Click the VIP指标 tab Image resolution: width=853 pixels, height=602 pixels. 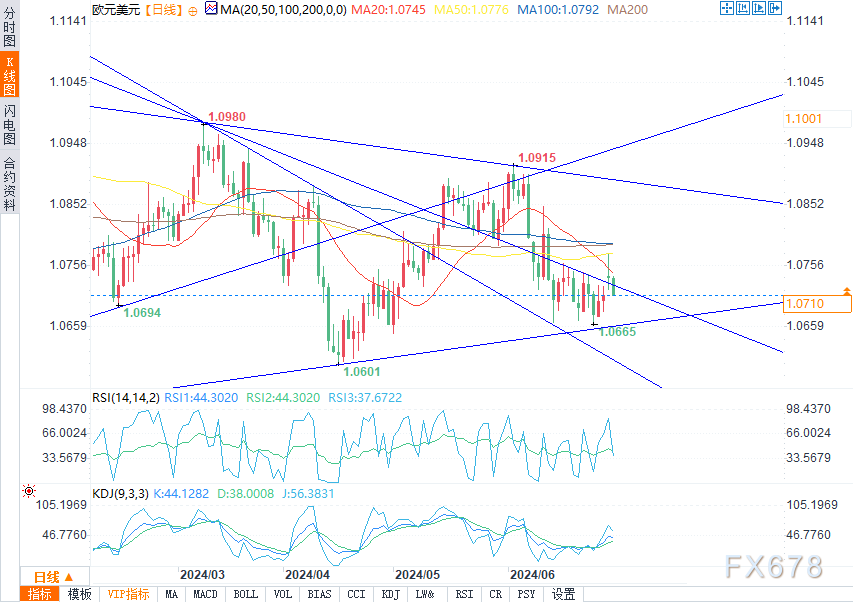pyautogui.click(x=128, y=594)
